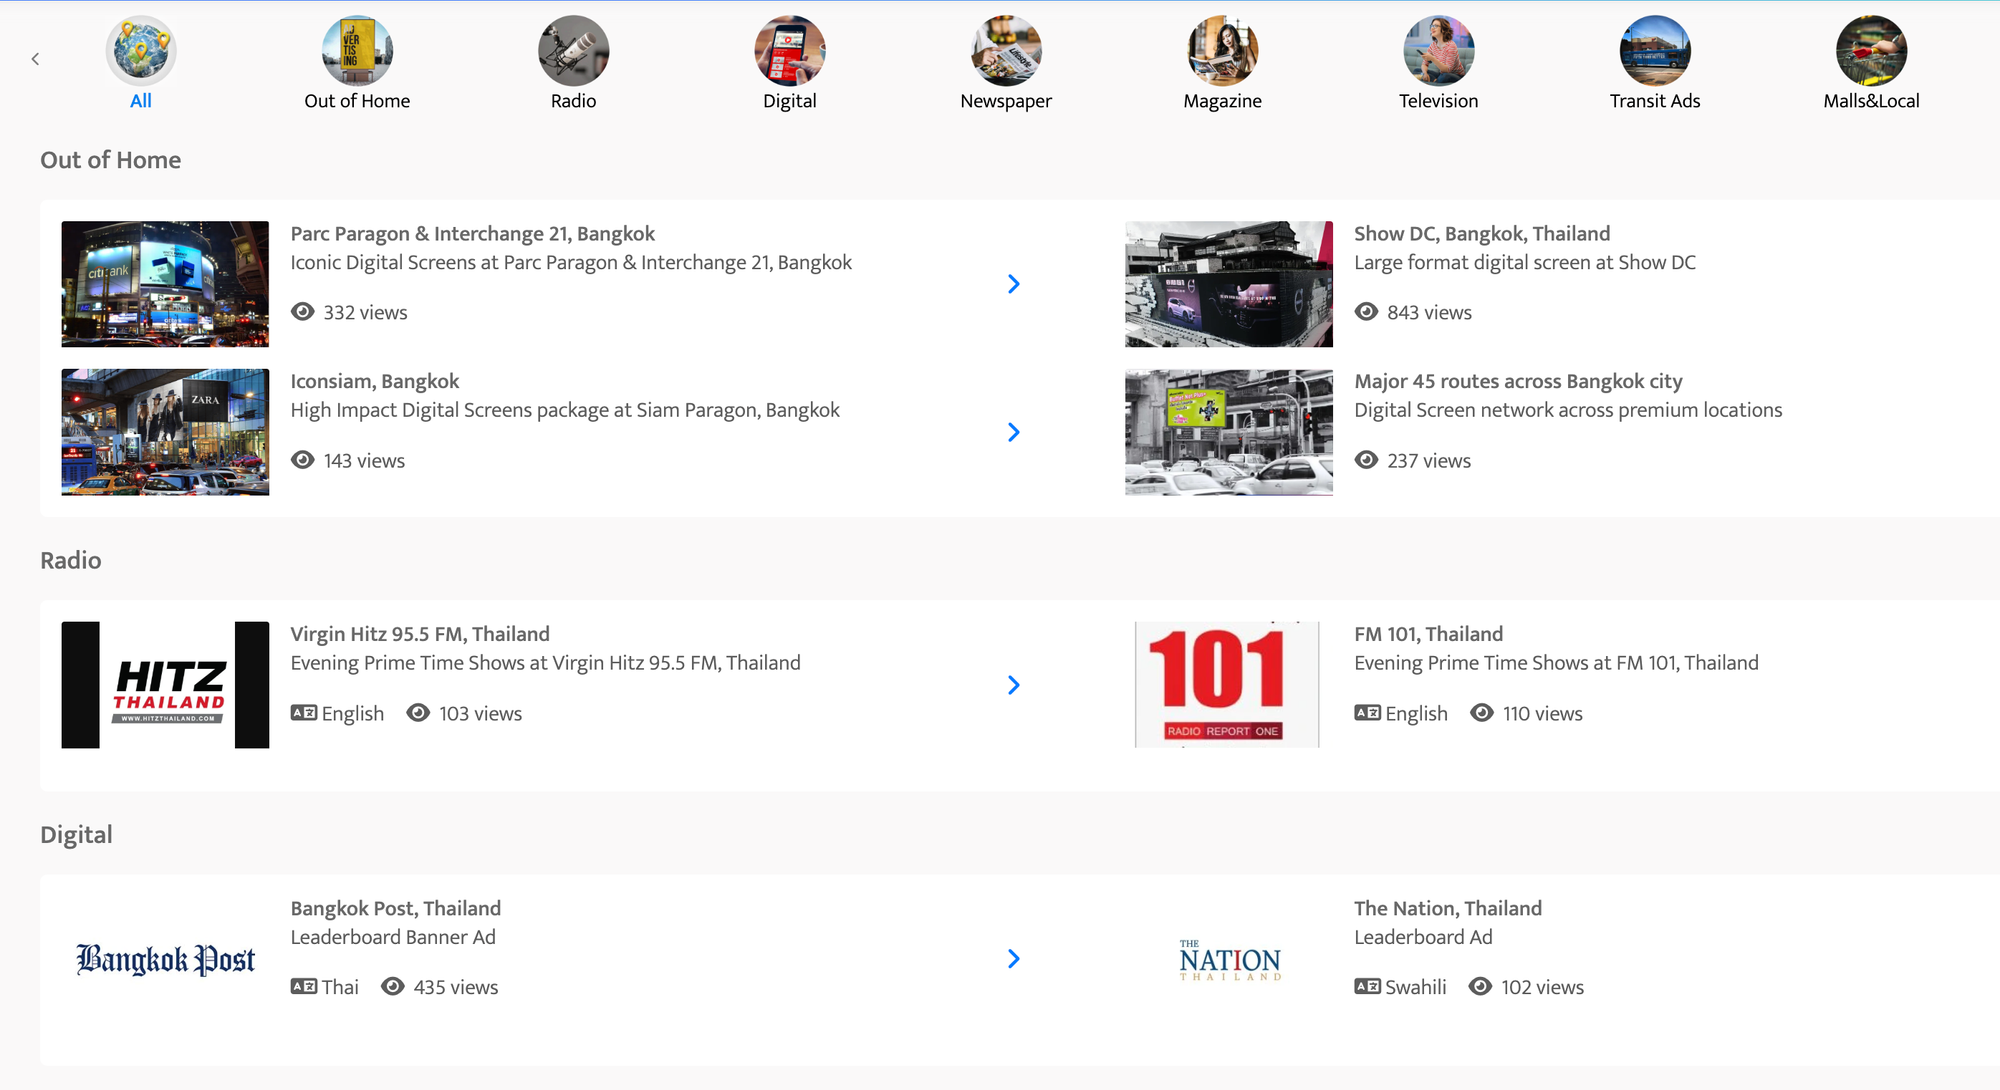
Task: Open Iconsiam, Bangkok title link
Action: (375, 381)
